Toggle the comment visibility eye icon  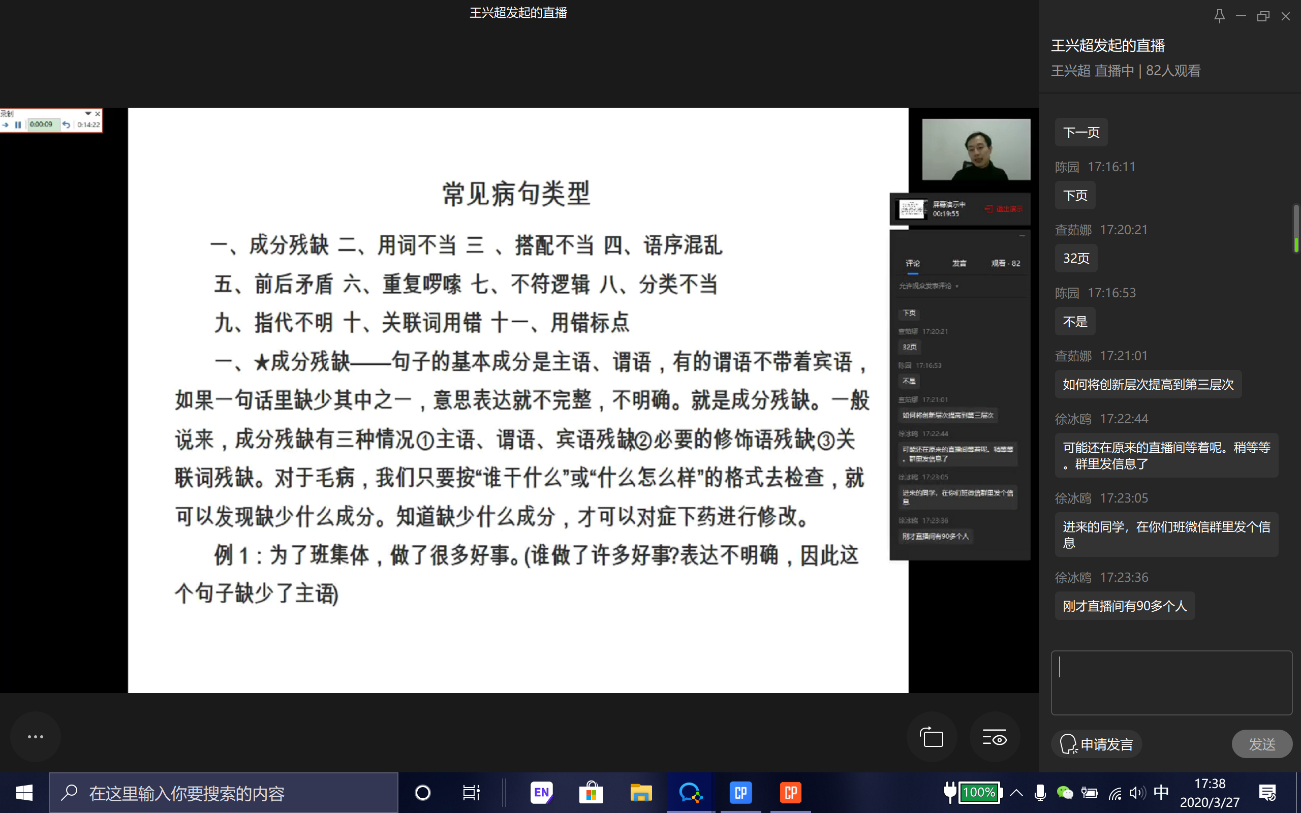pyautogui.click(x=994, y=738)
